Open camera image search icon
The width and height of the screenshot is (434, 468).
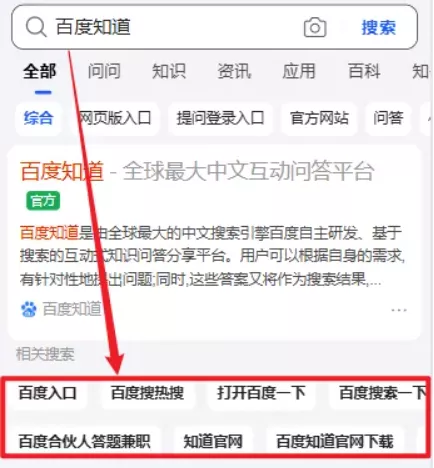(x=315, y=27)
